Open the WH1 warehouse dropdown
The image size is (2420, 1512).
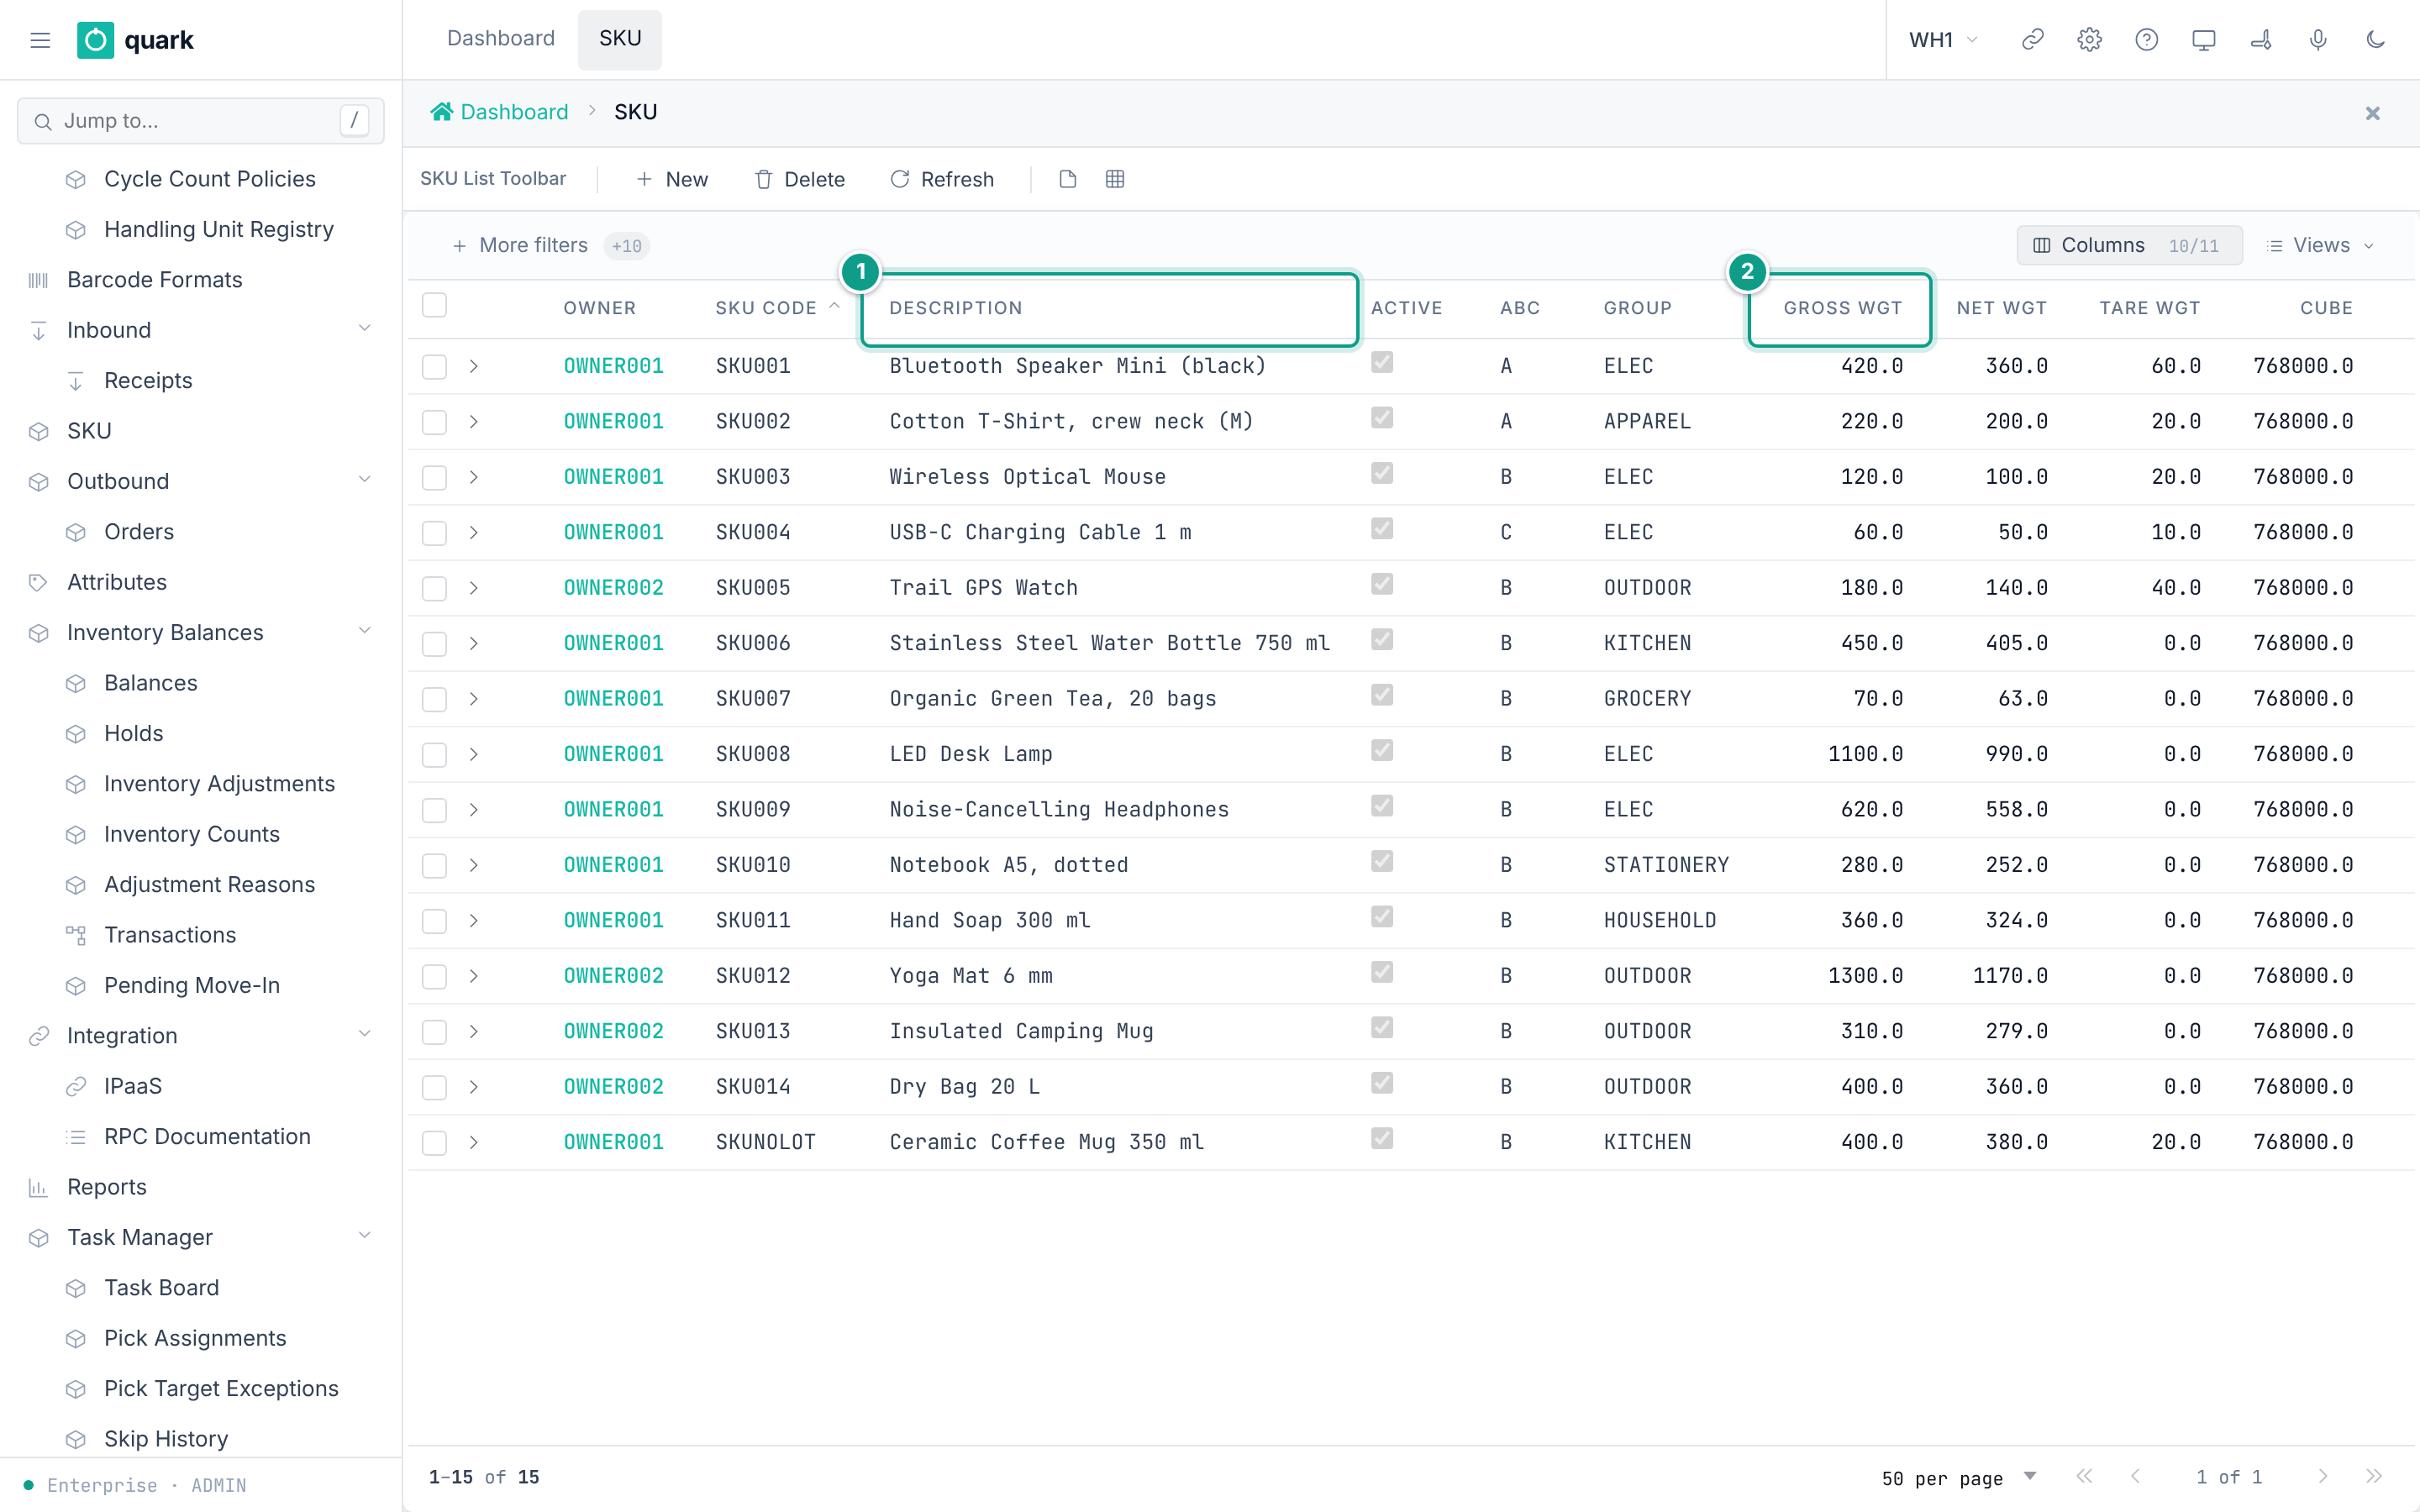tap(1943, 40)
